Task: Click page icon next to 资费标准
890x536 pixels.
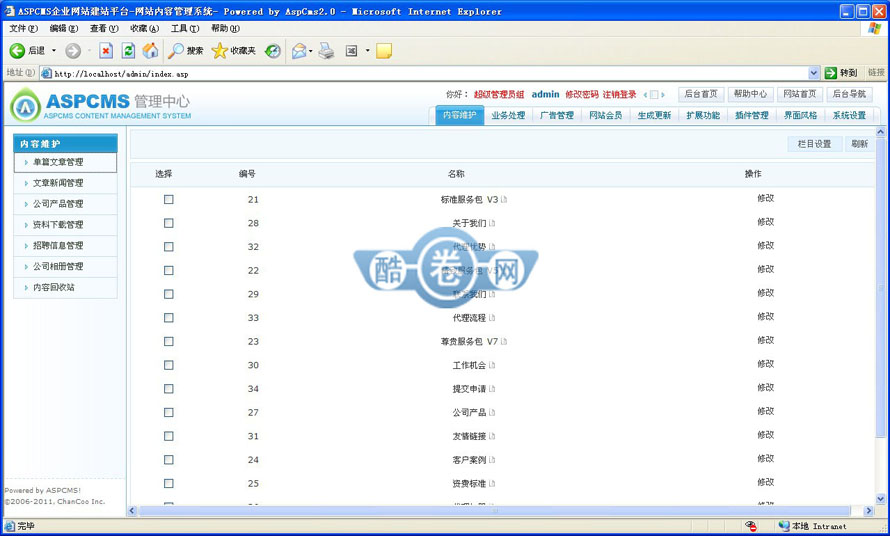Action: (x=492, y=484)
